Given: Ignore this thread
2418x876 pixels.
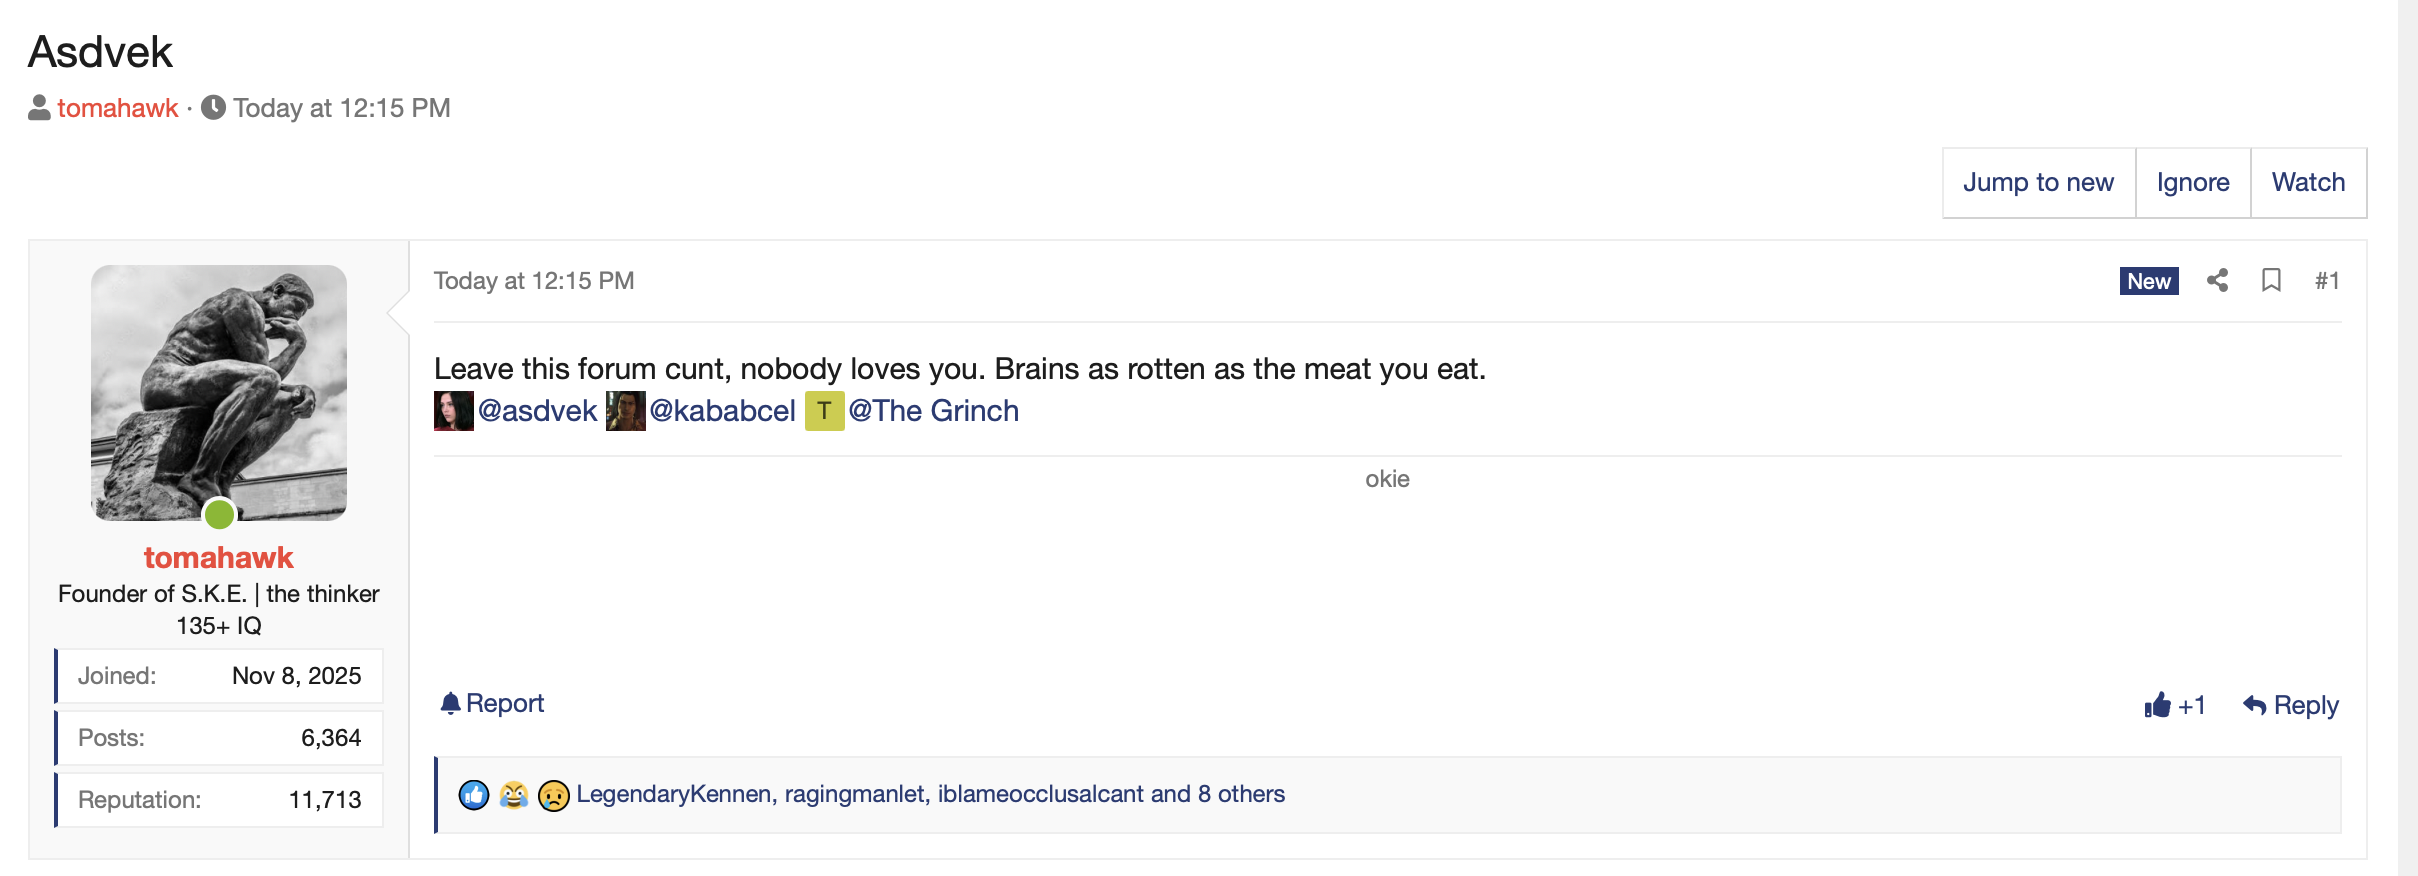Looking at the screenshot, I should [2193, 183].
